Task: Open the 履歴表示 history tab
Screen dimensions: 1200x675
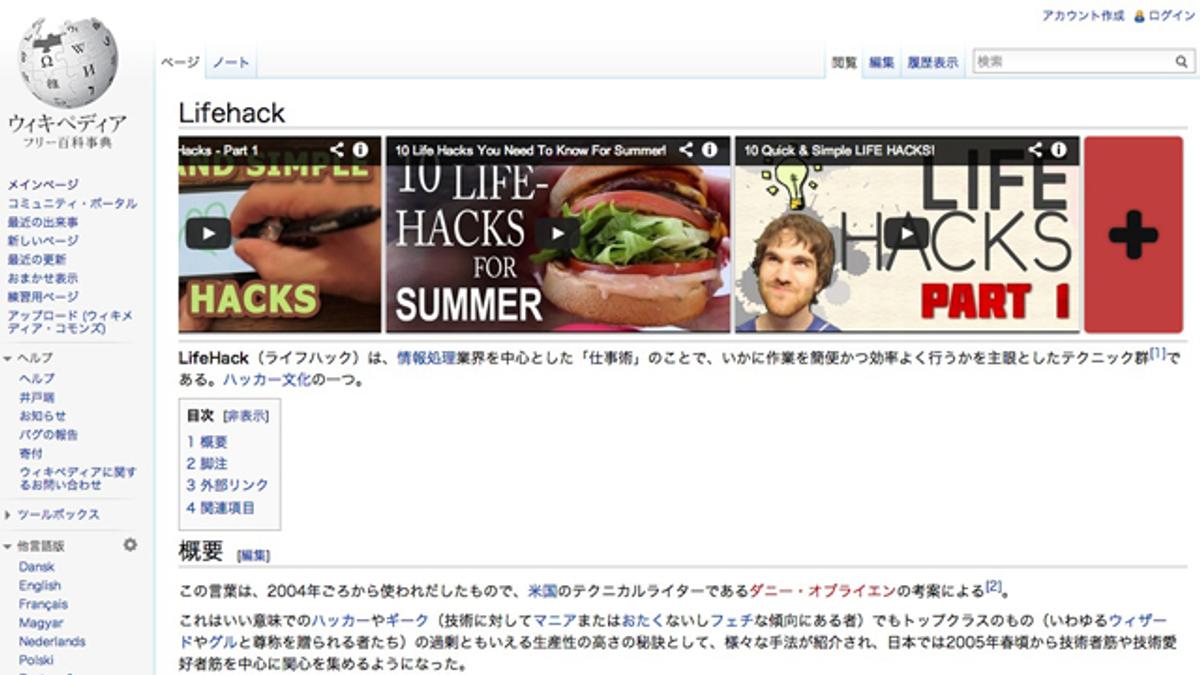Action: click(932, 63)
